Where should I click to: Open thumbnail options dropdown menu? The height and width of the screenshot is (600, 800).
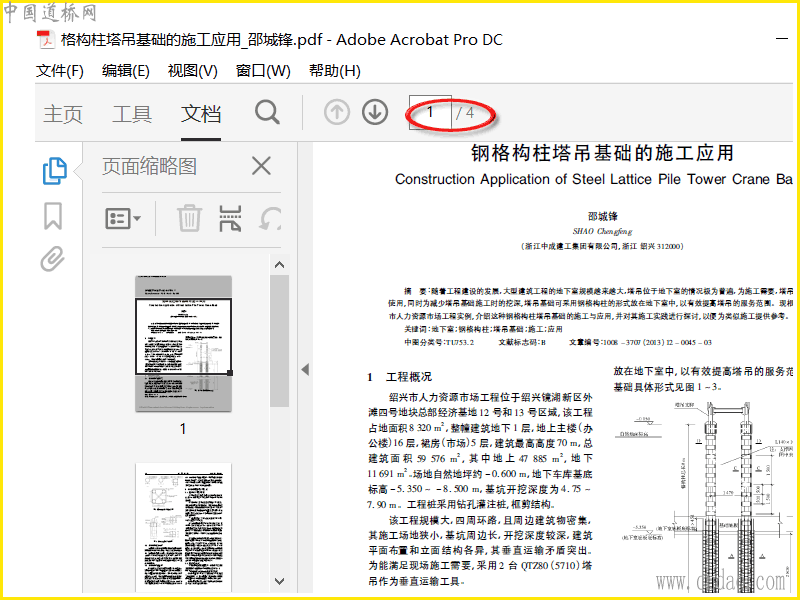coord(122,219)
